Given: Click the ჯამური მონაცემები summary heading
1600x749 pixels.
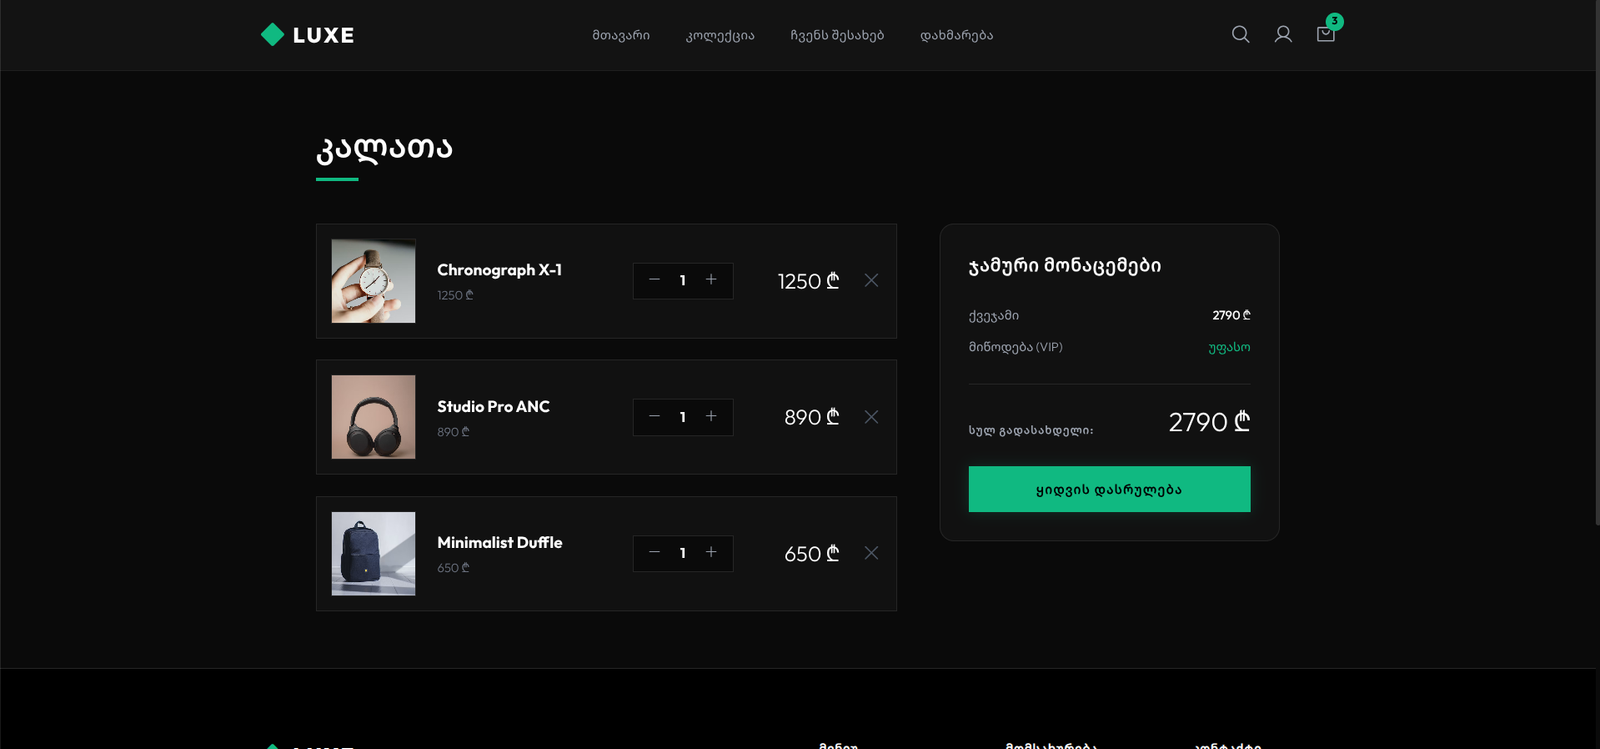Looking at the screenshot, I should 1065,266.
